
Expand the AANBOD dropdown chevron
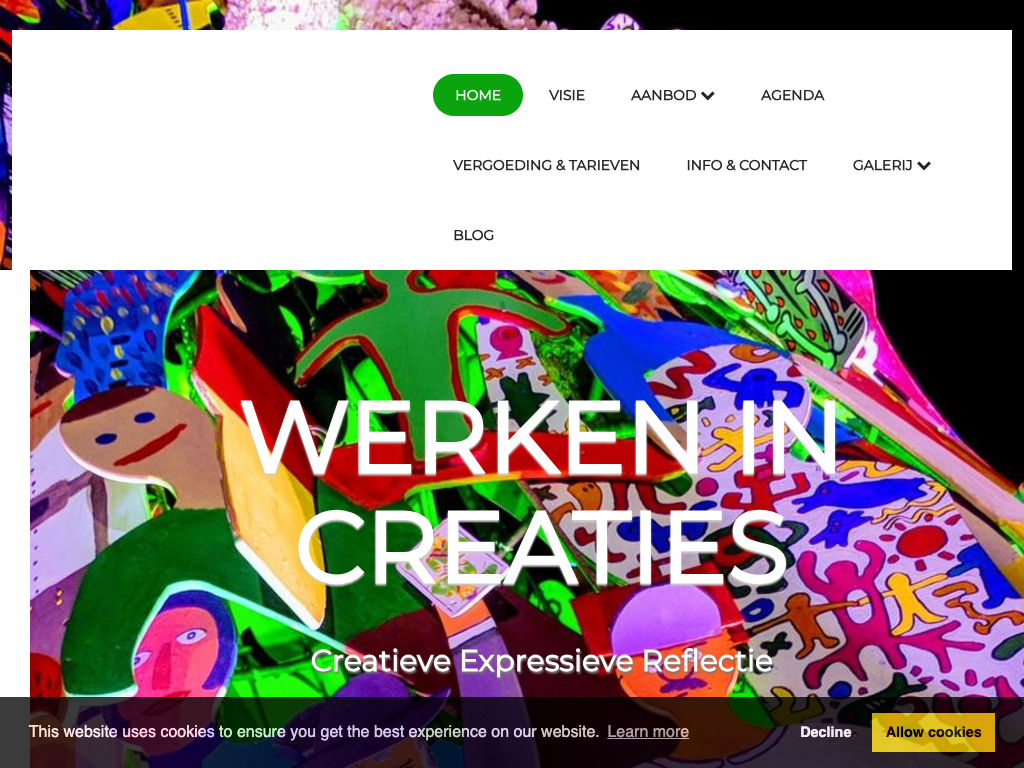click(x=708, y=96)
